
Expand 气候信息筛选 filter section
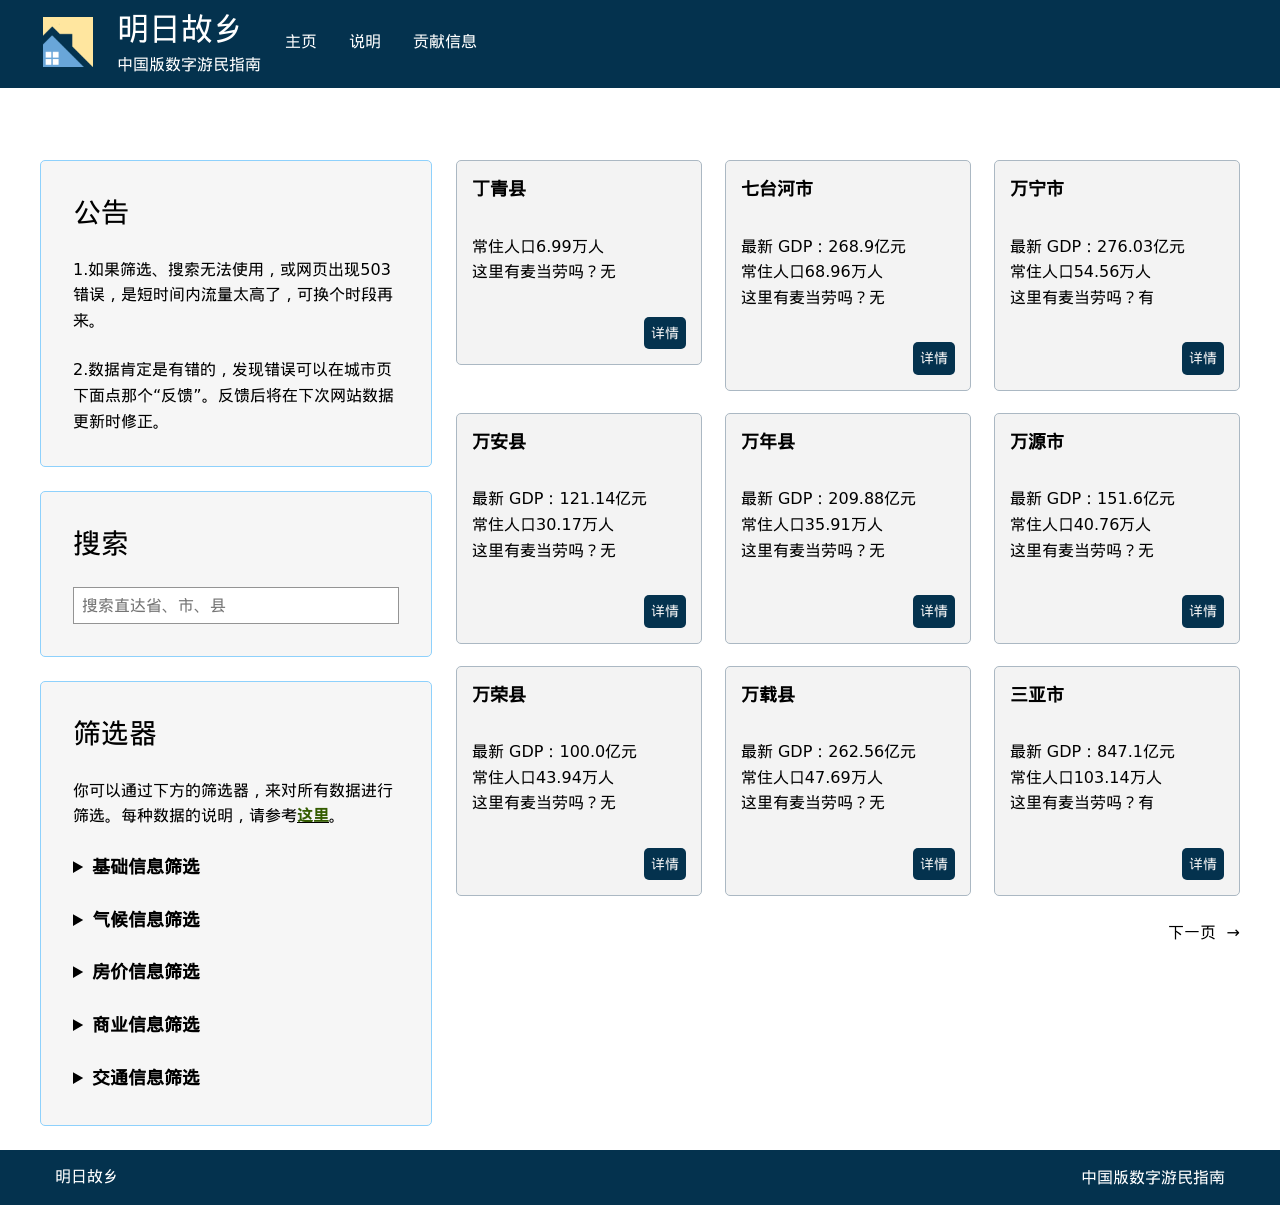[x=146, y=920]
